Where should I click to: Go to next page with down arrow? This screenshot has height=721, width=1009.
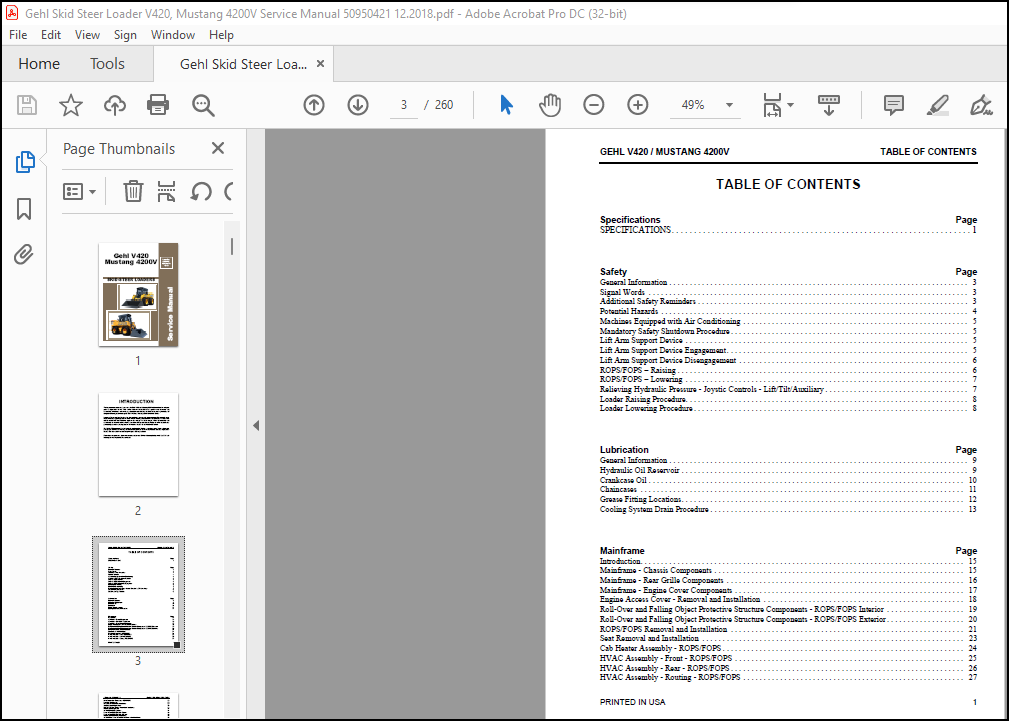point(358,105)
